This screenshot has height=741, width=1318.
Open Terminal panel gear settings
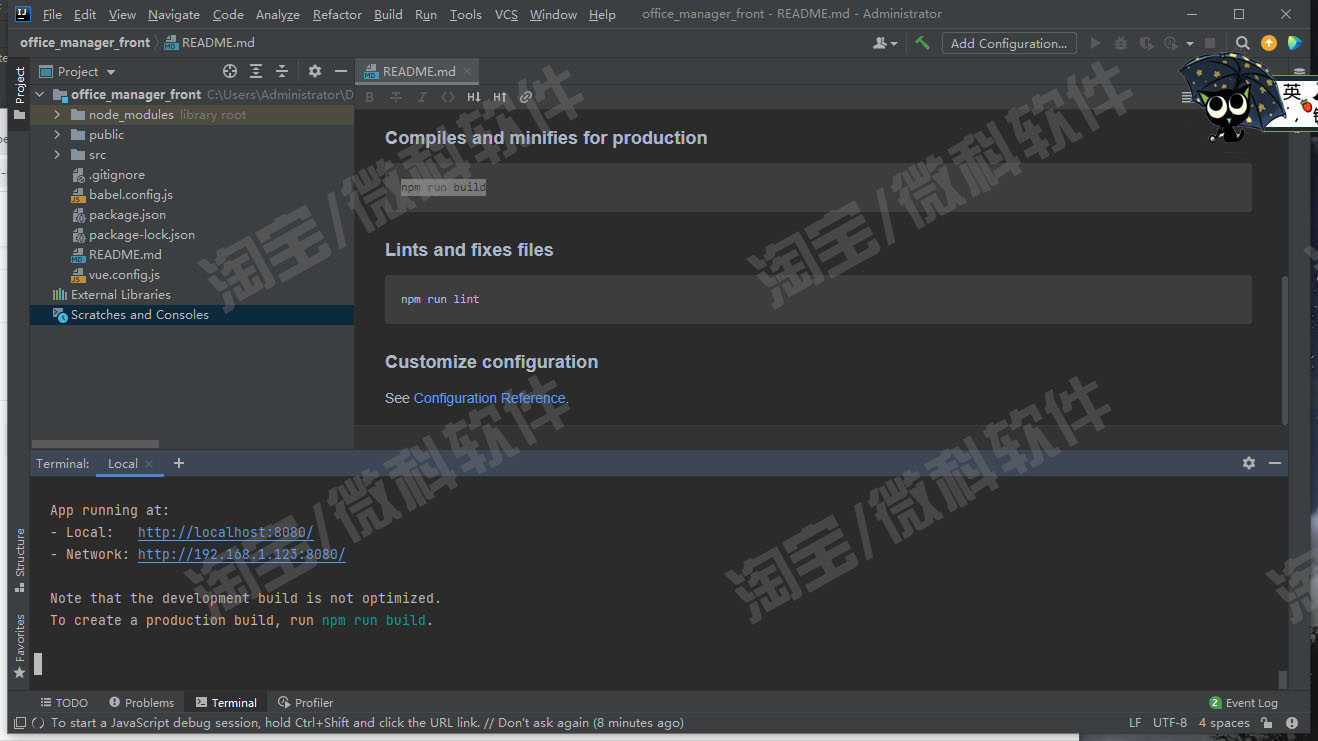click(x=1249, y=463)
